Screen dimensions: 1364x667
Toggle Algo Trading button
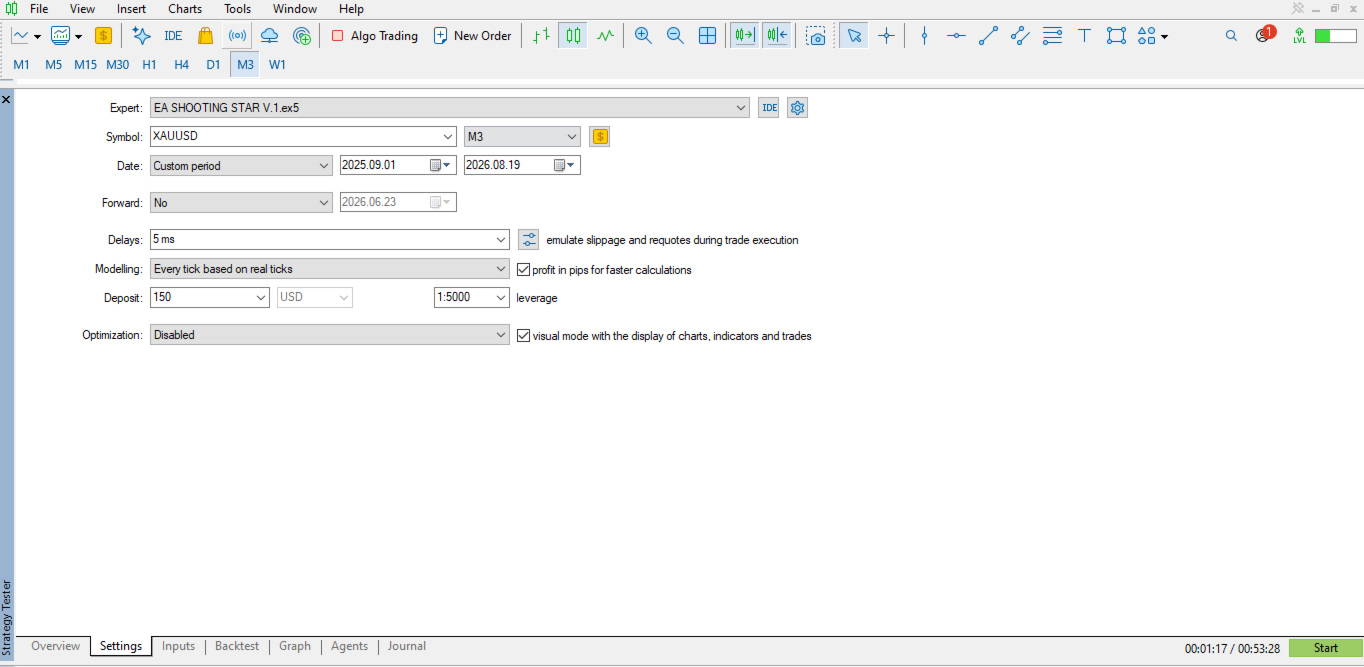pyautogui.click(x=374, y=36)
